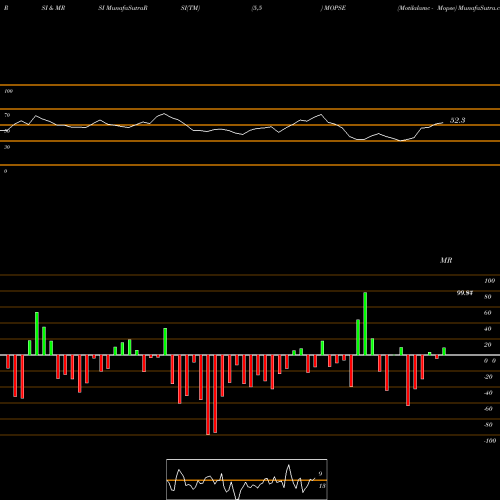The width and height of the screenshot is (500, 500).
Task: Click the RSI current value 52.3 label
Action: [x=457, y=120]
